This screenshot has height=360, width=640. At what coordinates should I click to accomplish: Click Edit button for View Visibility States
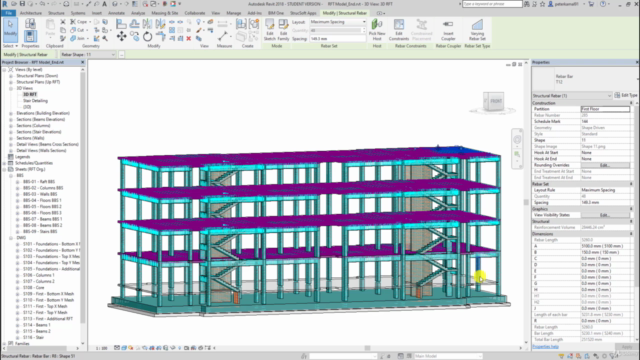605,215
